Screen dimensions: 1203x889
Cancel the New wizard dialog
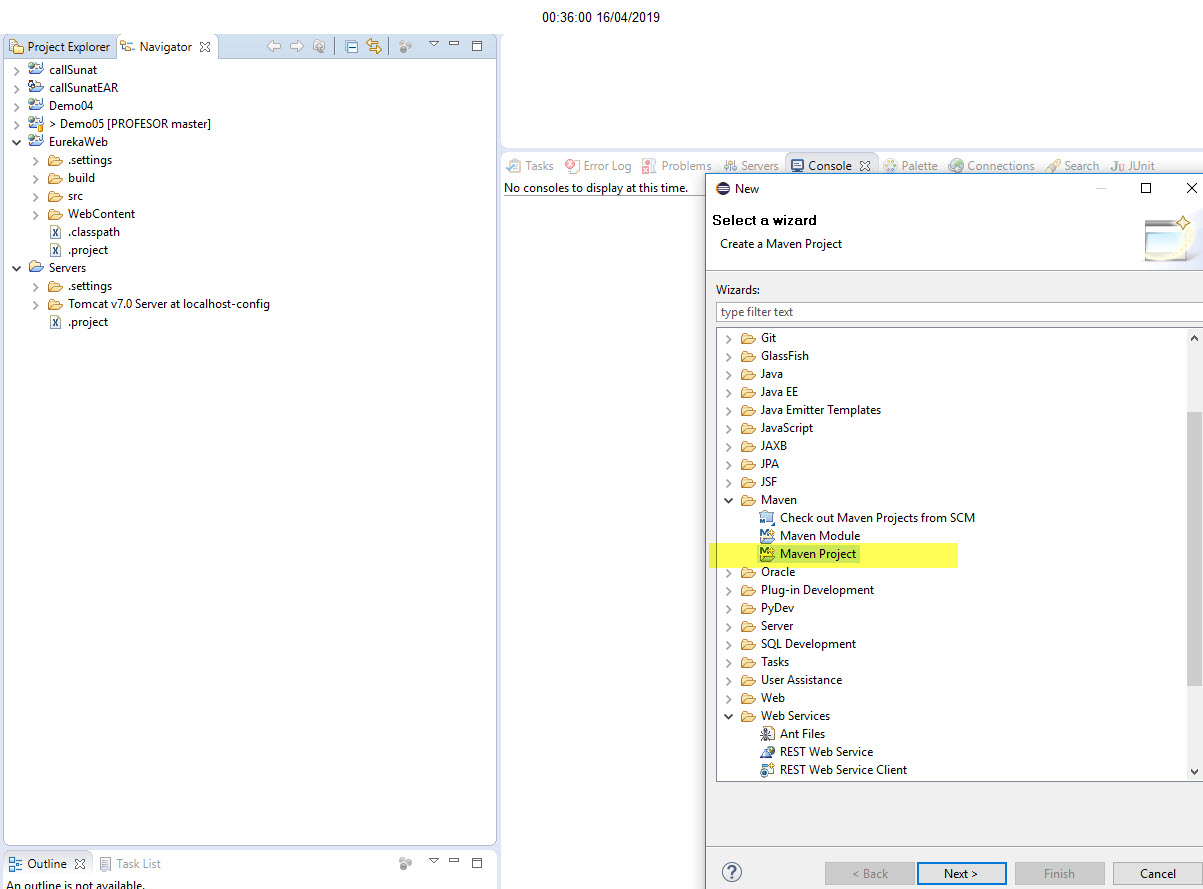click(x=1158, y=873)
